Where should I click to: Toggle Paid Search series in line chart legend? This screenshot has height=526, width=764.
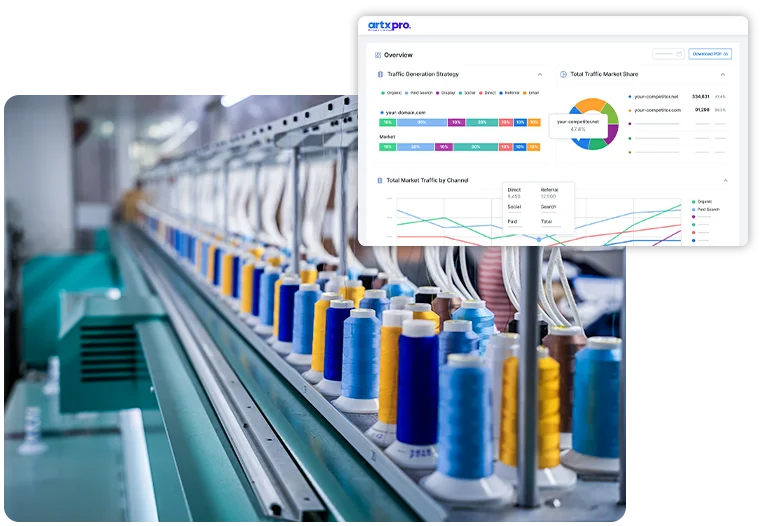[x=706, y=209]
